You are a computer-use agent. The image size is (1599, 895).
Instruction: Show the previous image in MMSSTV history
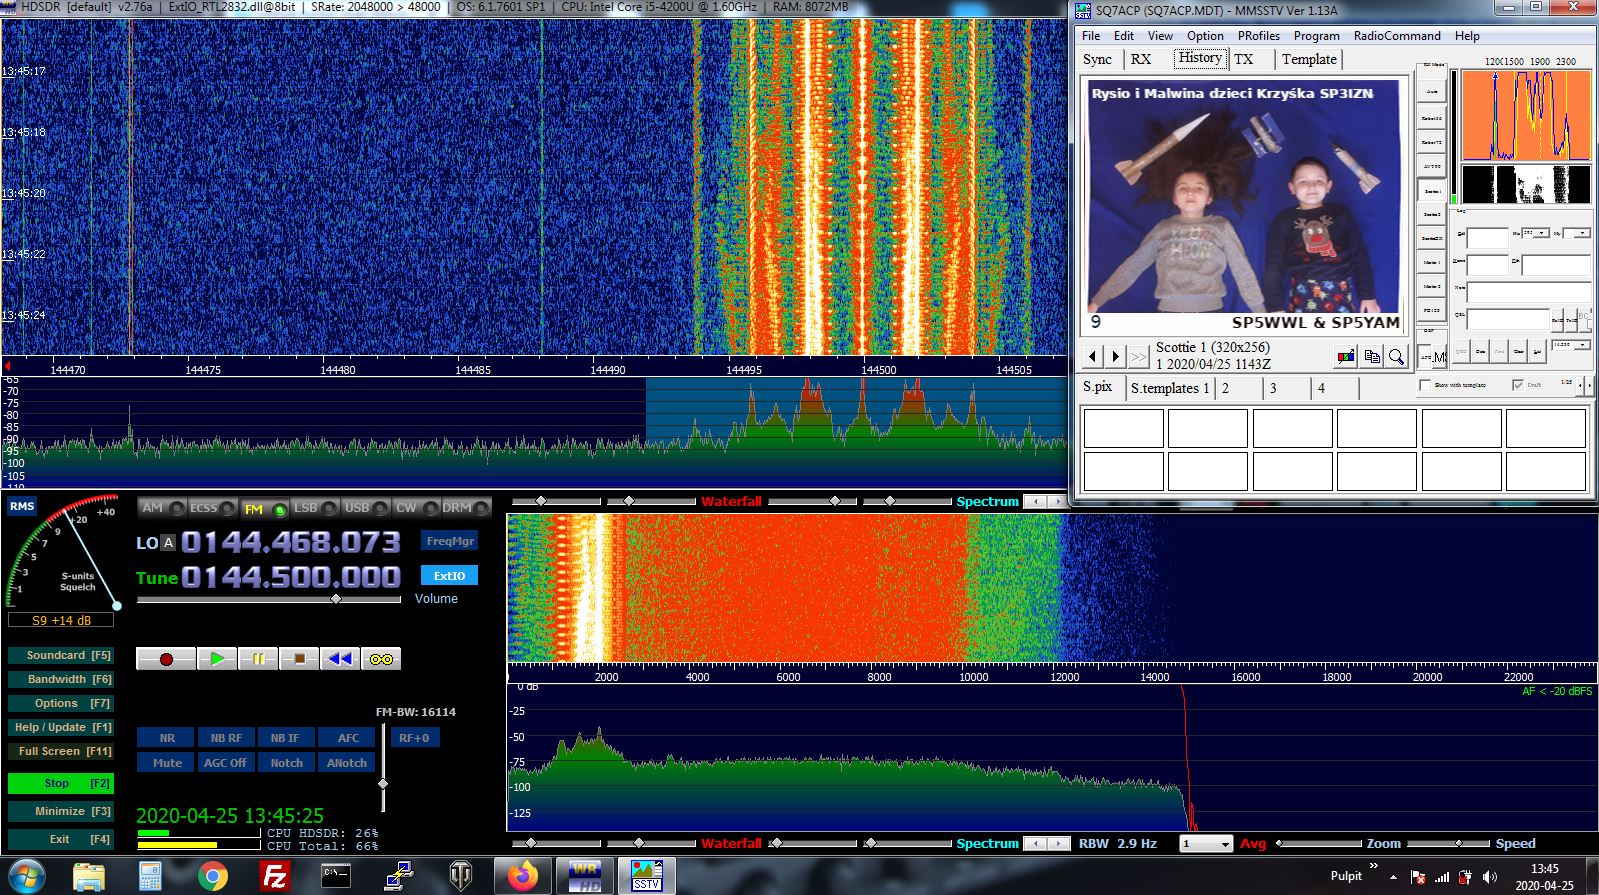pos(1092,356)
